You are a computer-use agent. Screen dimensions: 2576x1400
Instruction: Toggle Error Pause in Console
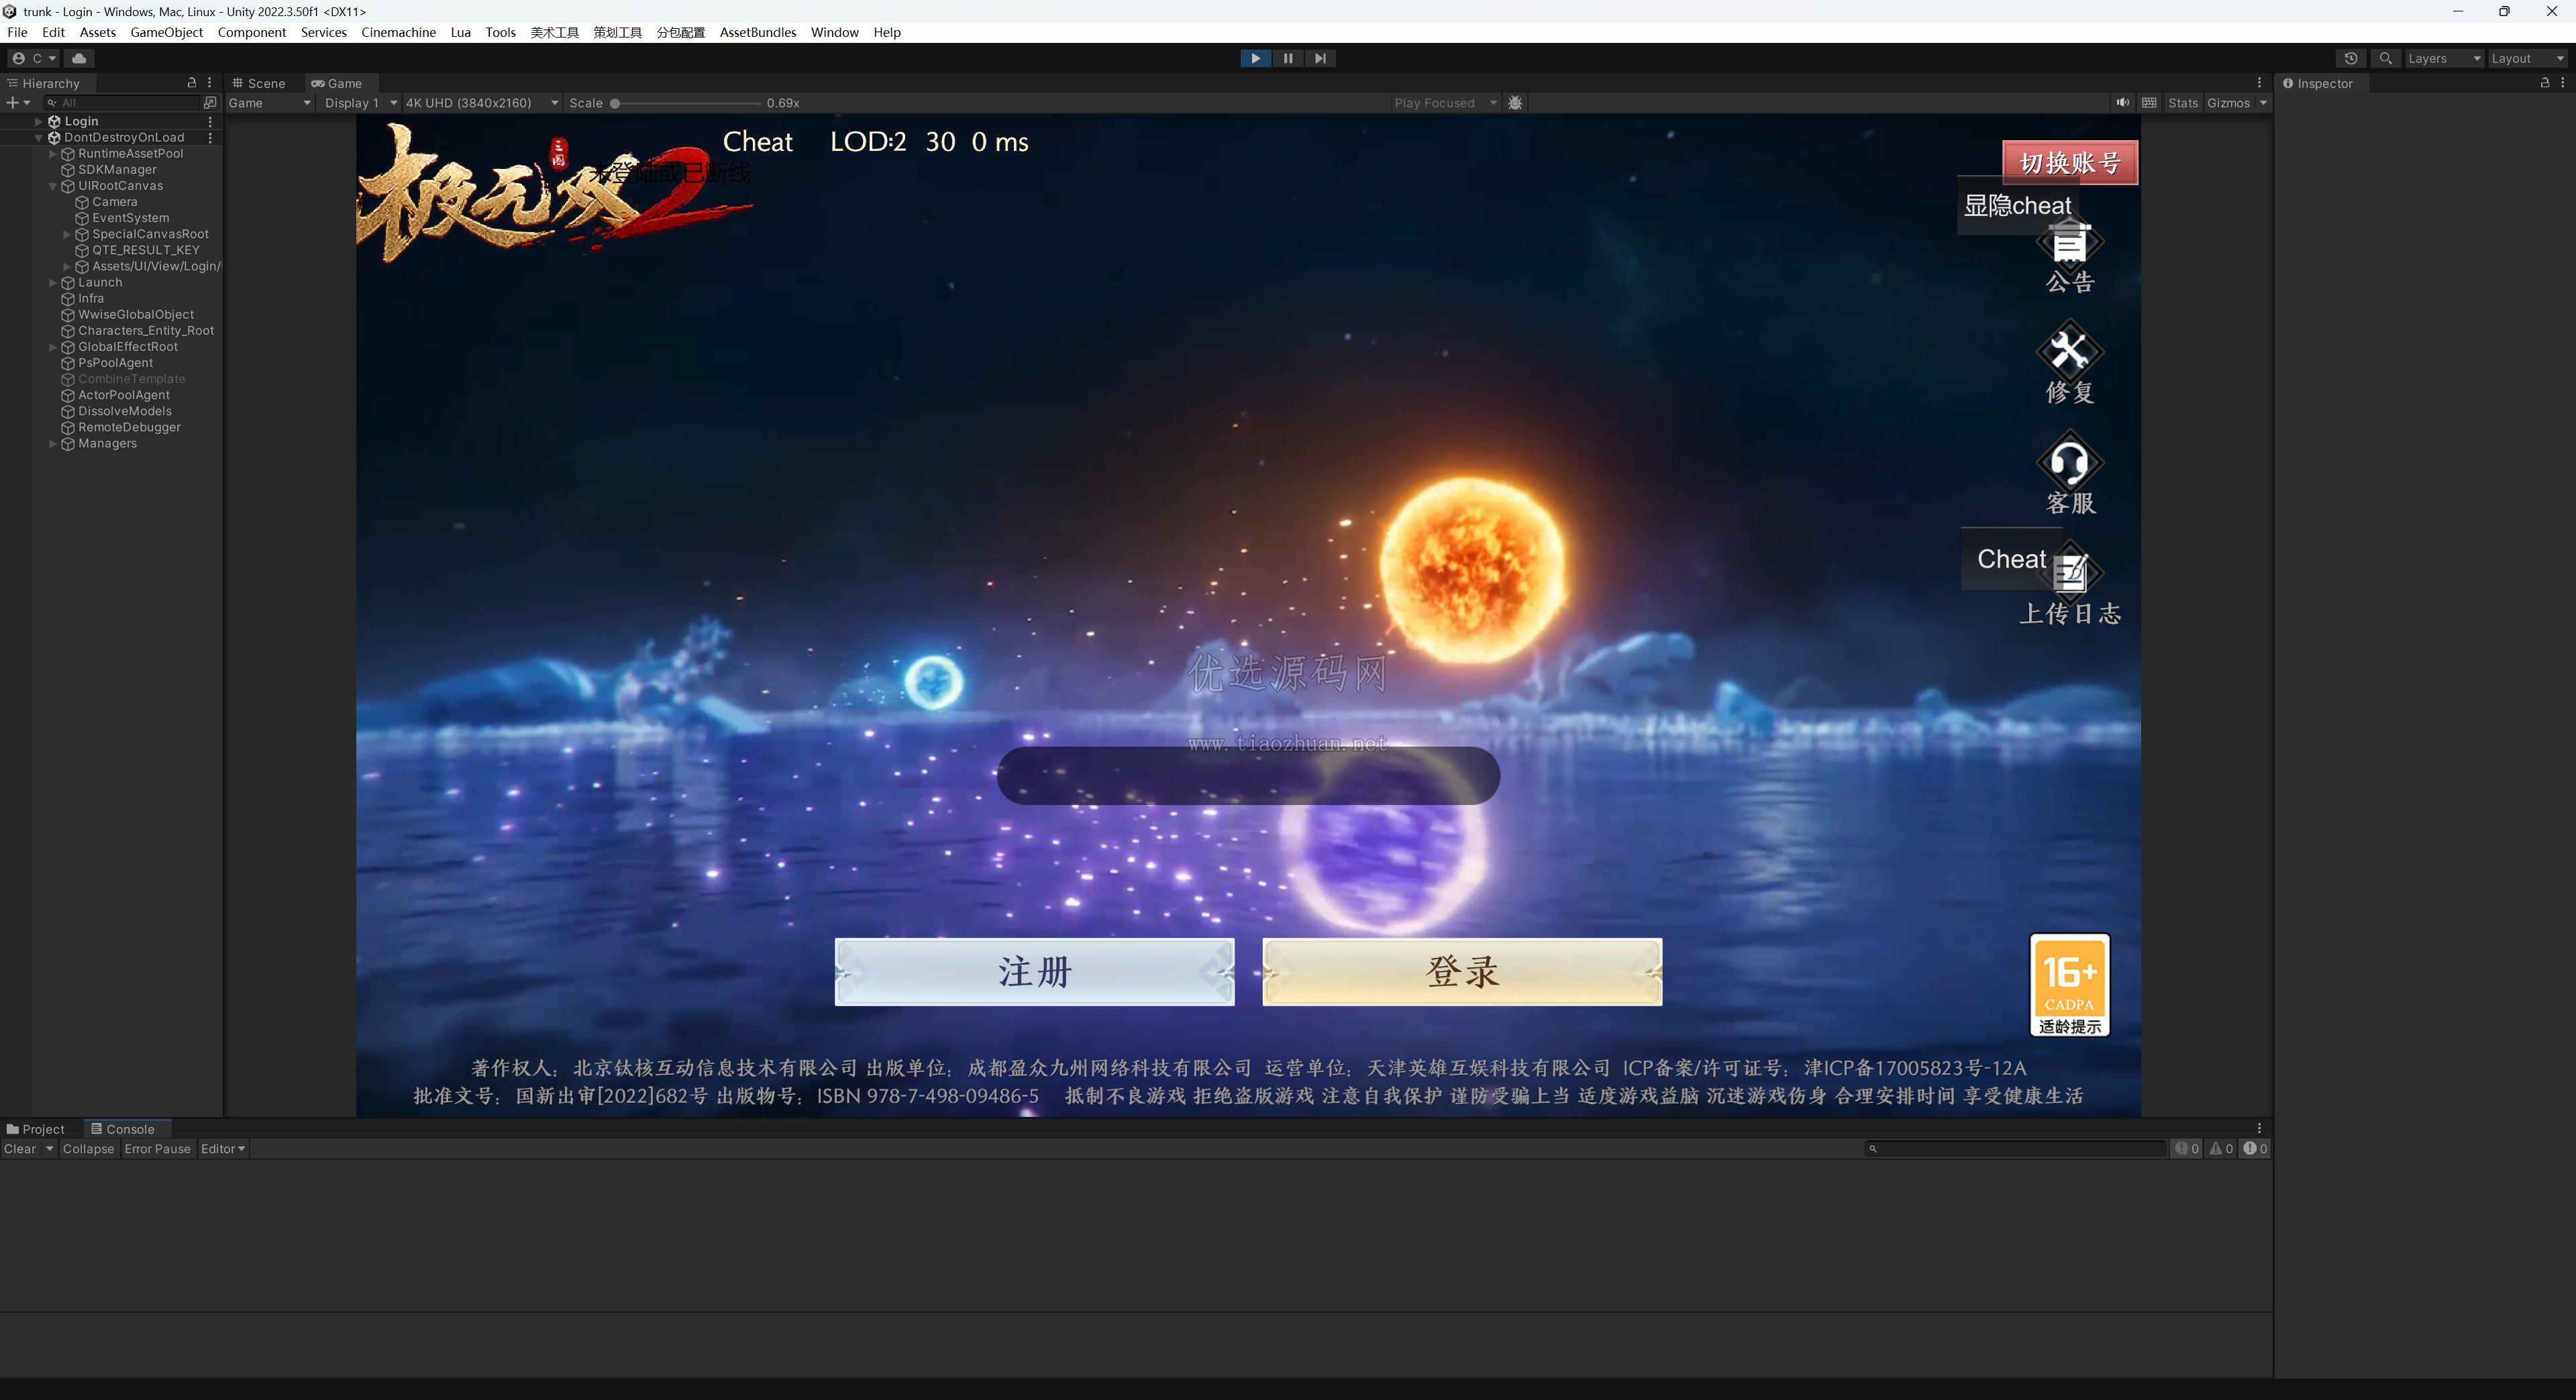157,1149
